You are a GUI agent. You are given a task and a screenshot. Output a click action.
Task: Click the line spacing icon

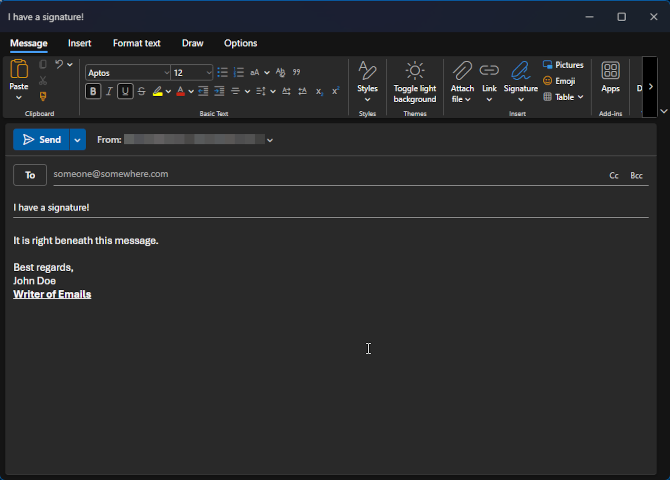point(261,91)
